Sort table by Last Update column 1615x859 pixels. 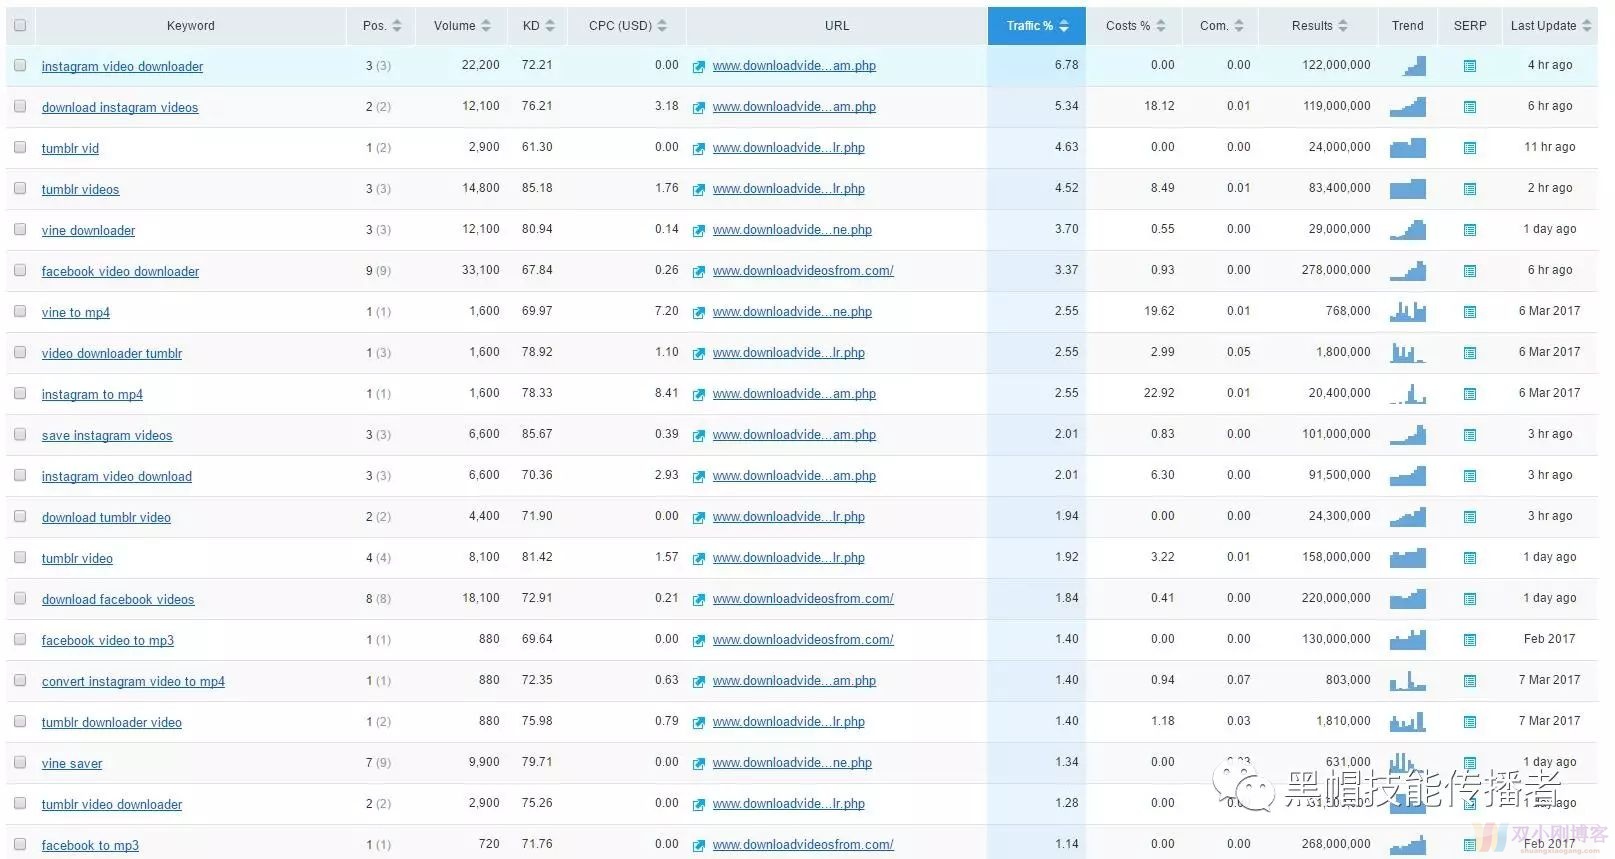coord(1550,26)
